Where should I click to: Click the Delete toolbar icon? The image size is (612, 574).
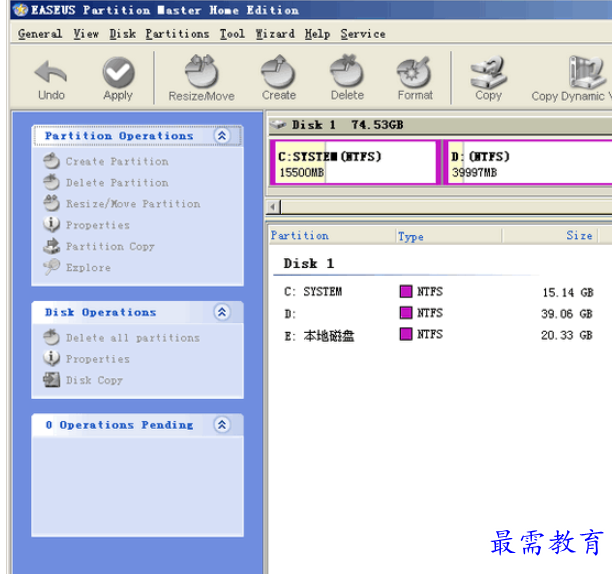pos(347,71)
